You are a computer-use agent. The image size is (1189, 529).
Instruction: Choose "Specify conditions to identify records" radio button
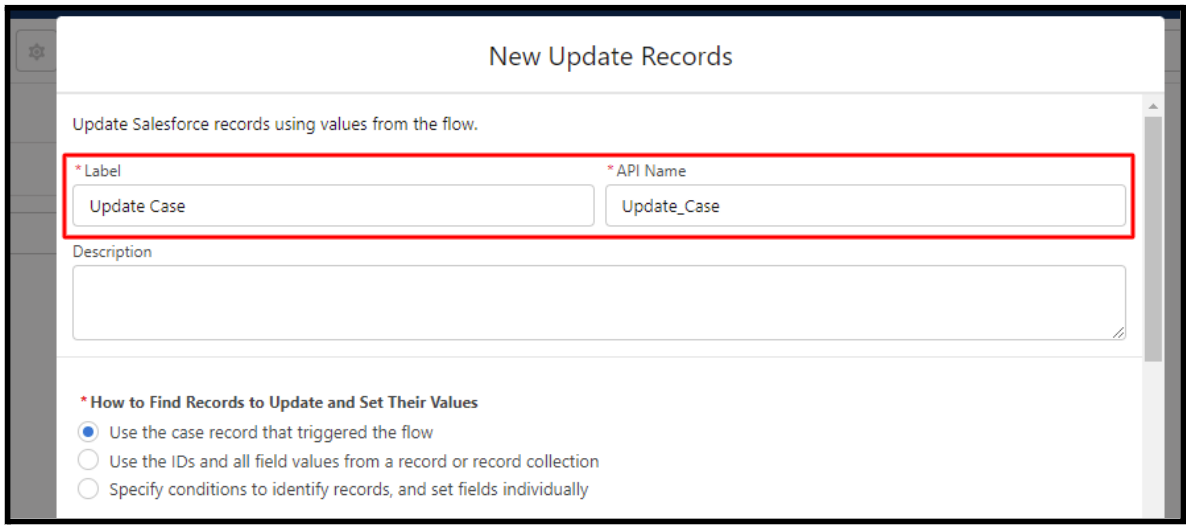89,489
